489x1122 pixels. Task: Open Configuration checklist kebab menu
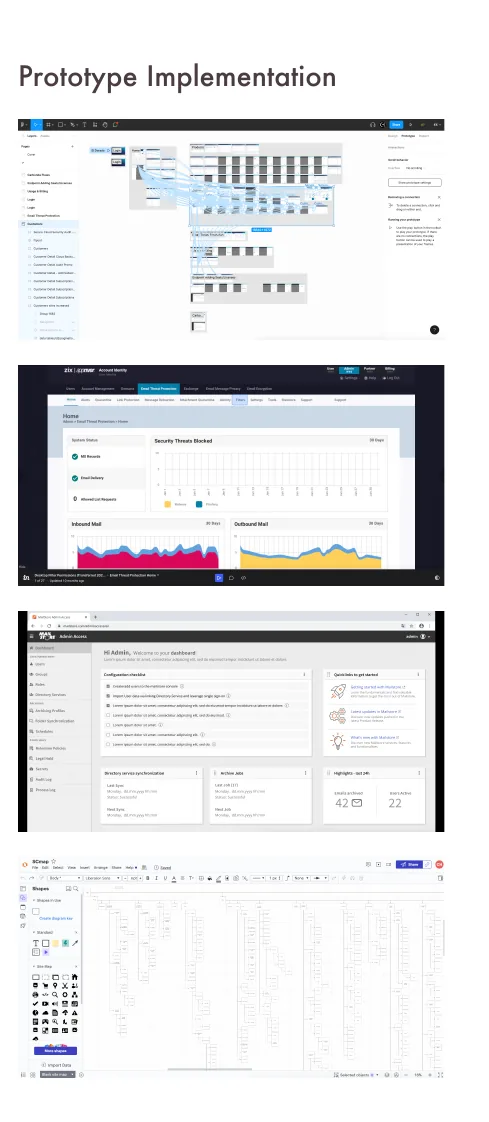304,675
